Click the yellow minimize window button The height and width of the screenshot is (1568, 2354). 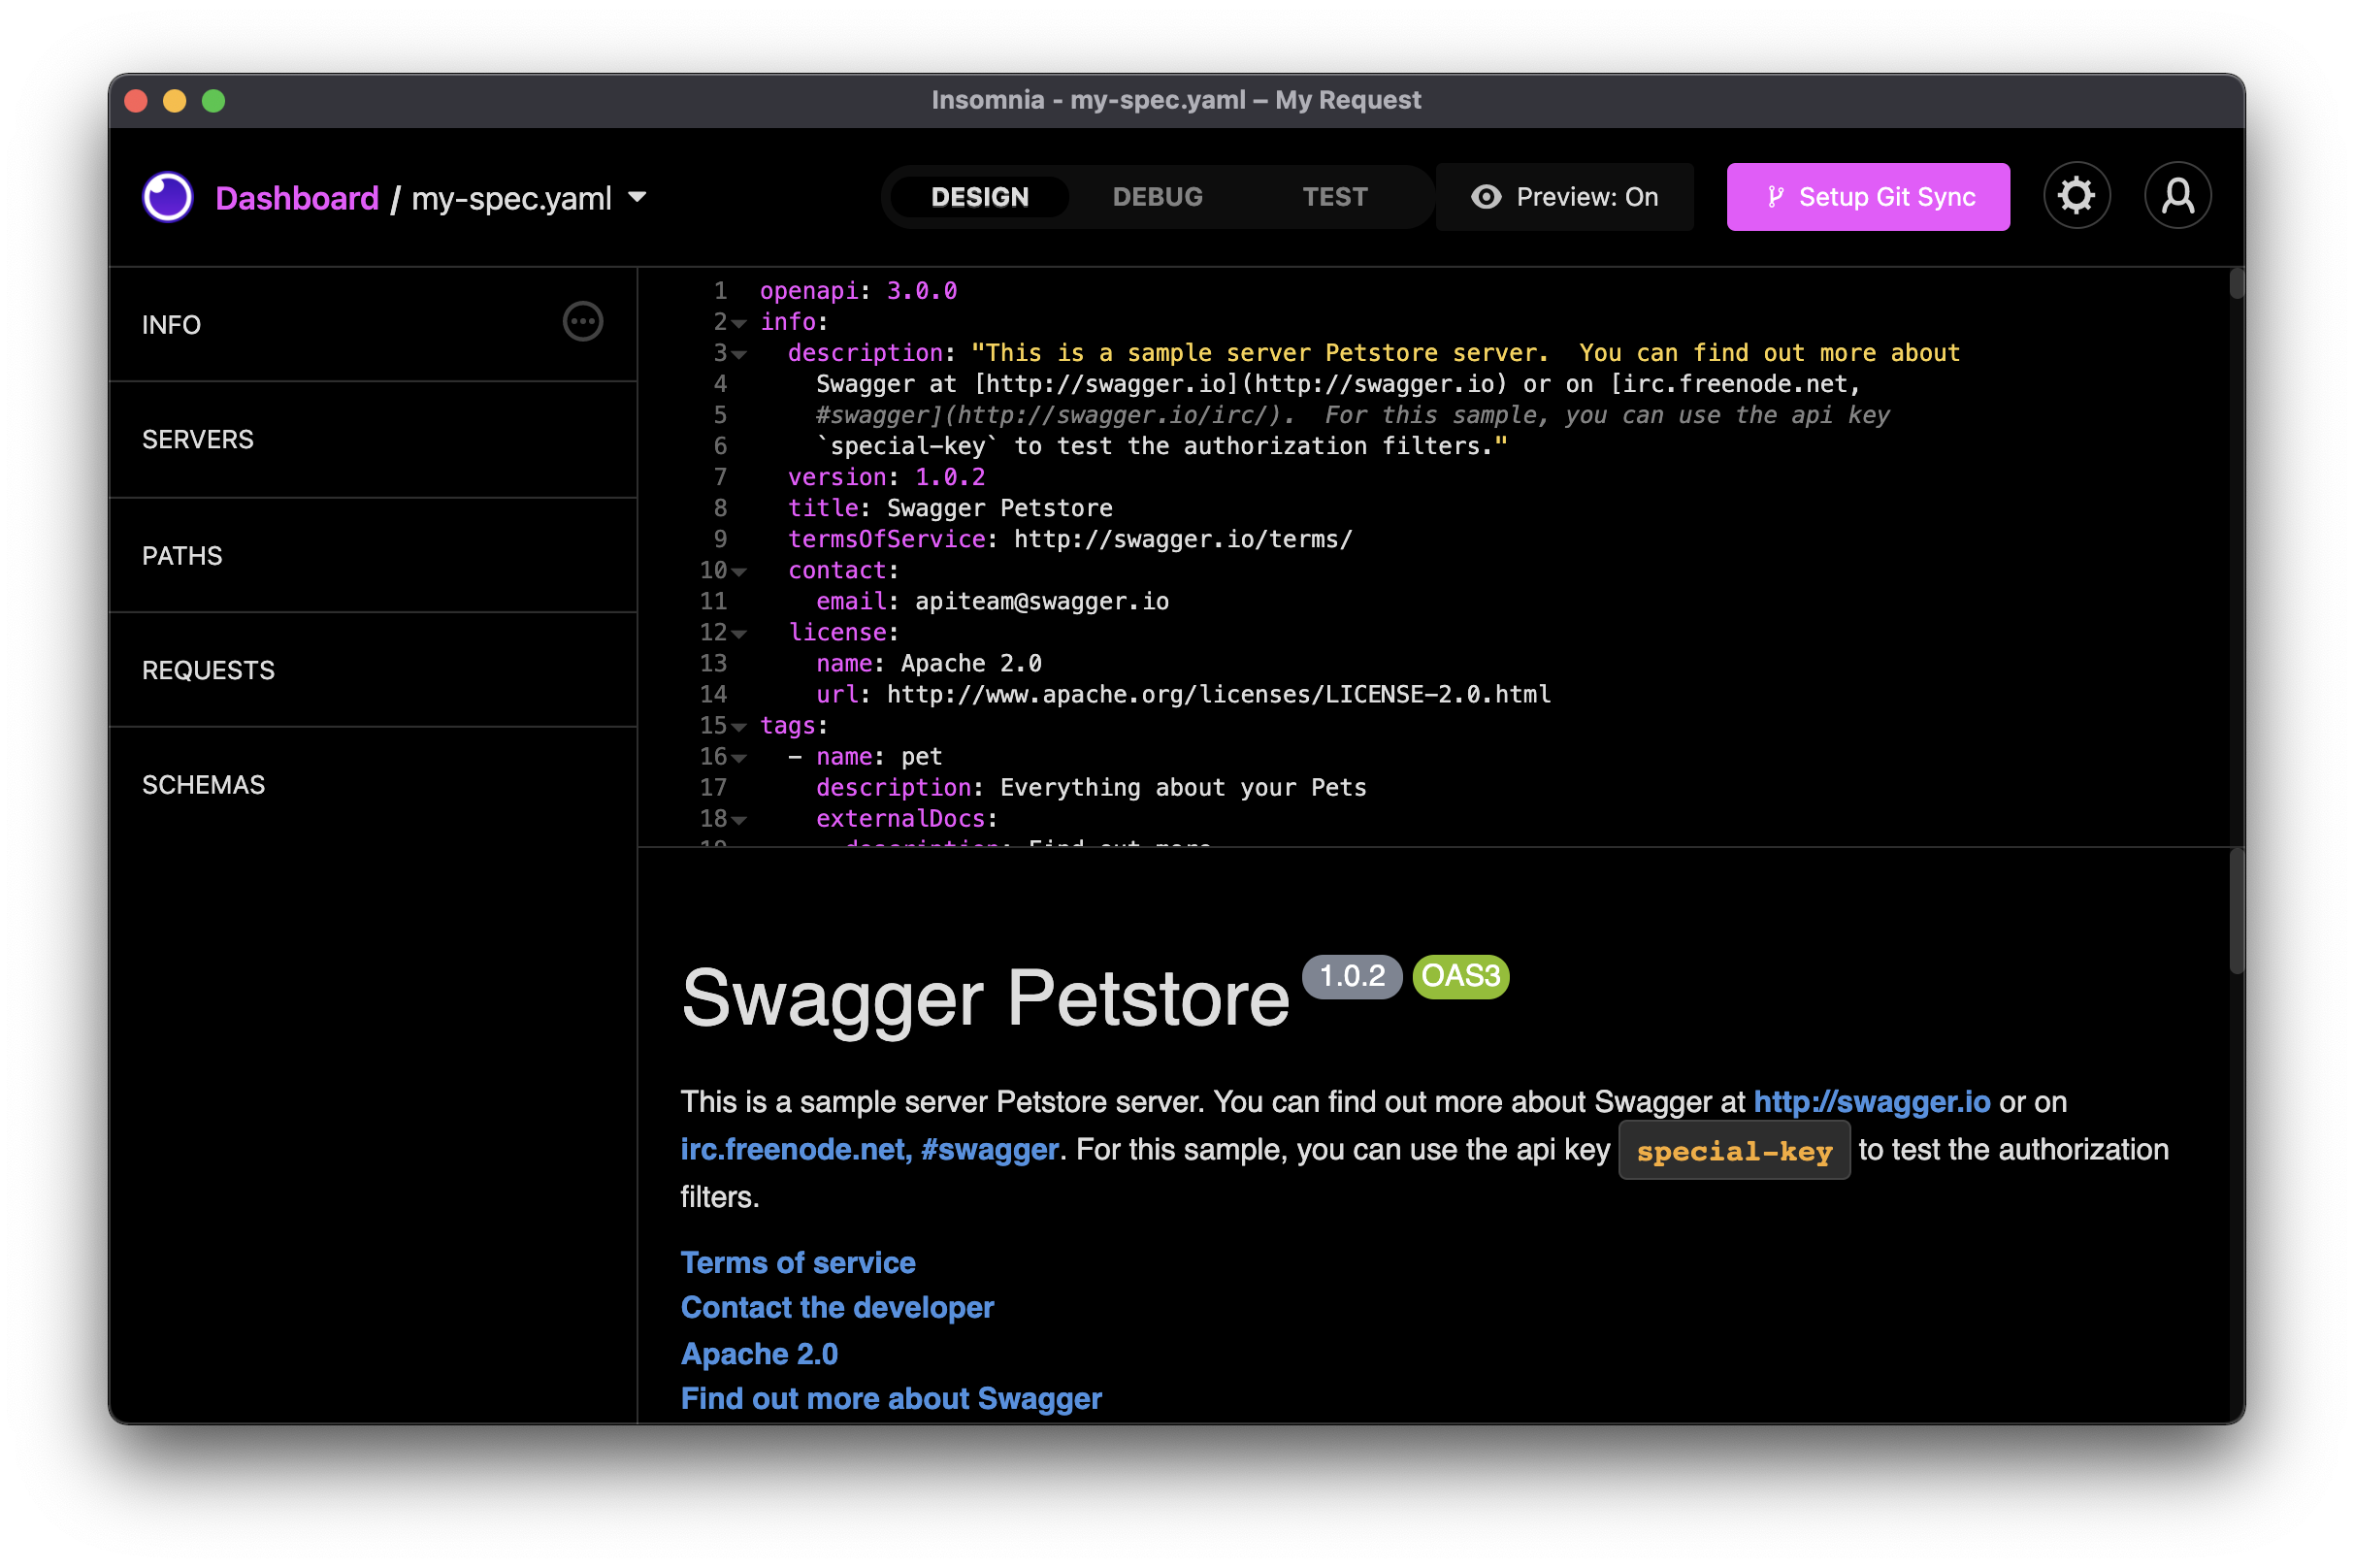(x=175, y=101)
